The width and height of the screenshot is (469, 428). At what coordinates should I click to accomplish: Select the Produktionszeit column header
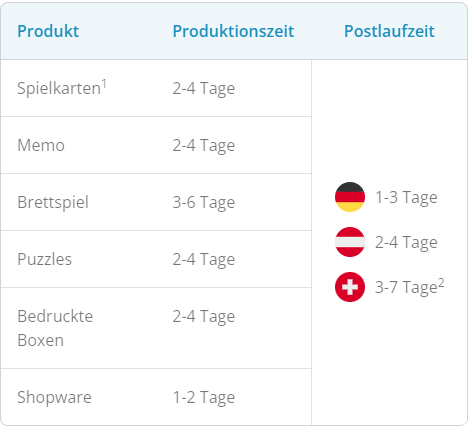(233, 31)
